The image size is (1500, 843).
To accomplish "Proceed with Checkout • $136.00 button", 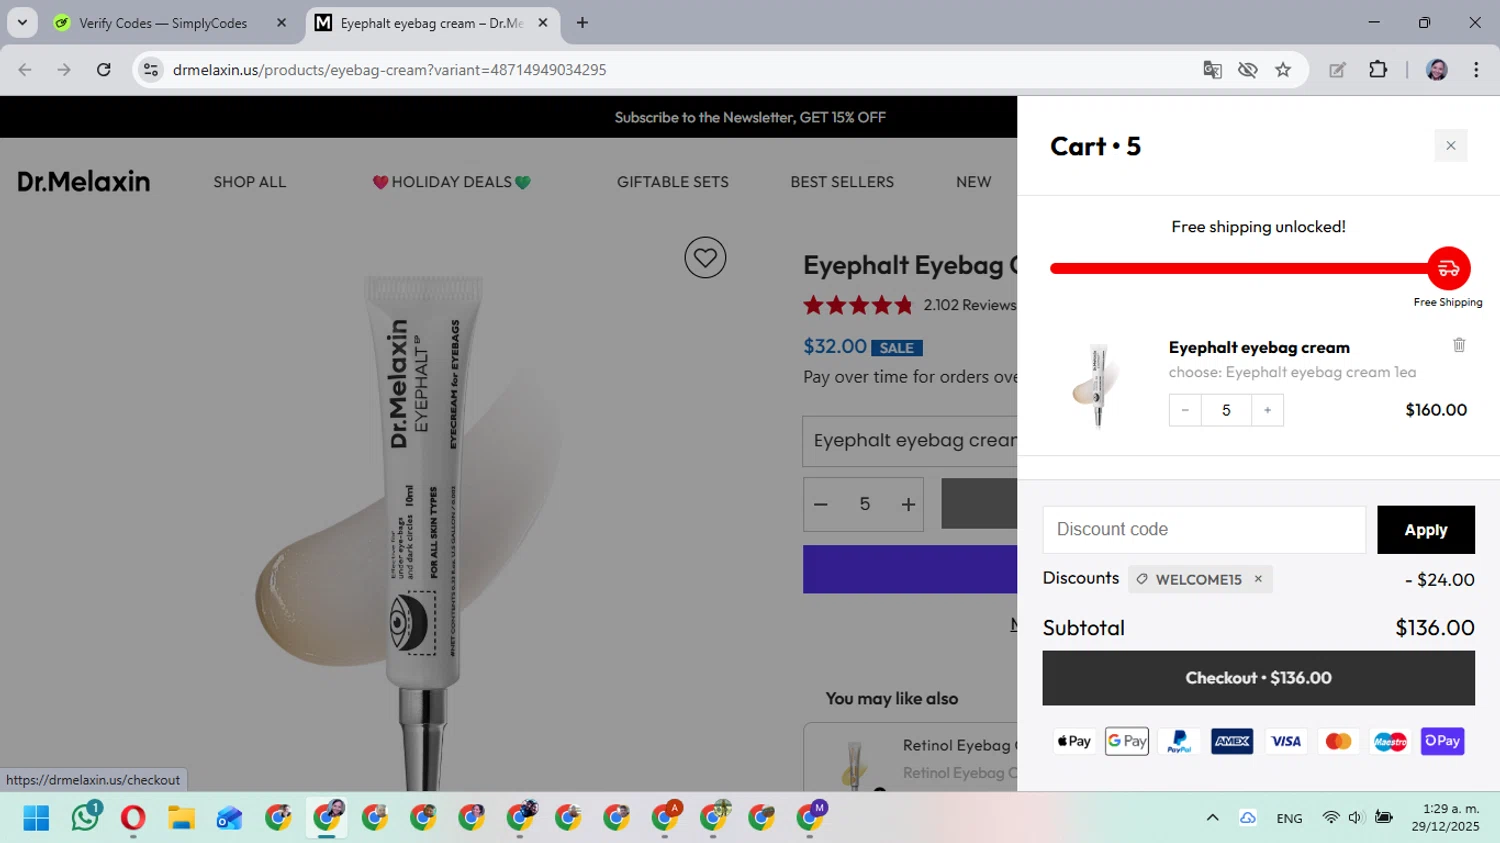I will point(1258,678).
